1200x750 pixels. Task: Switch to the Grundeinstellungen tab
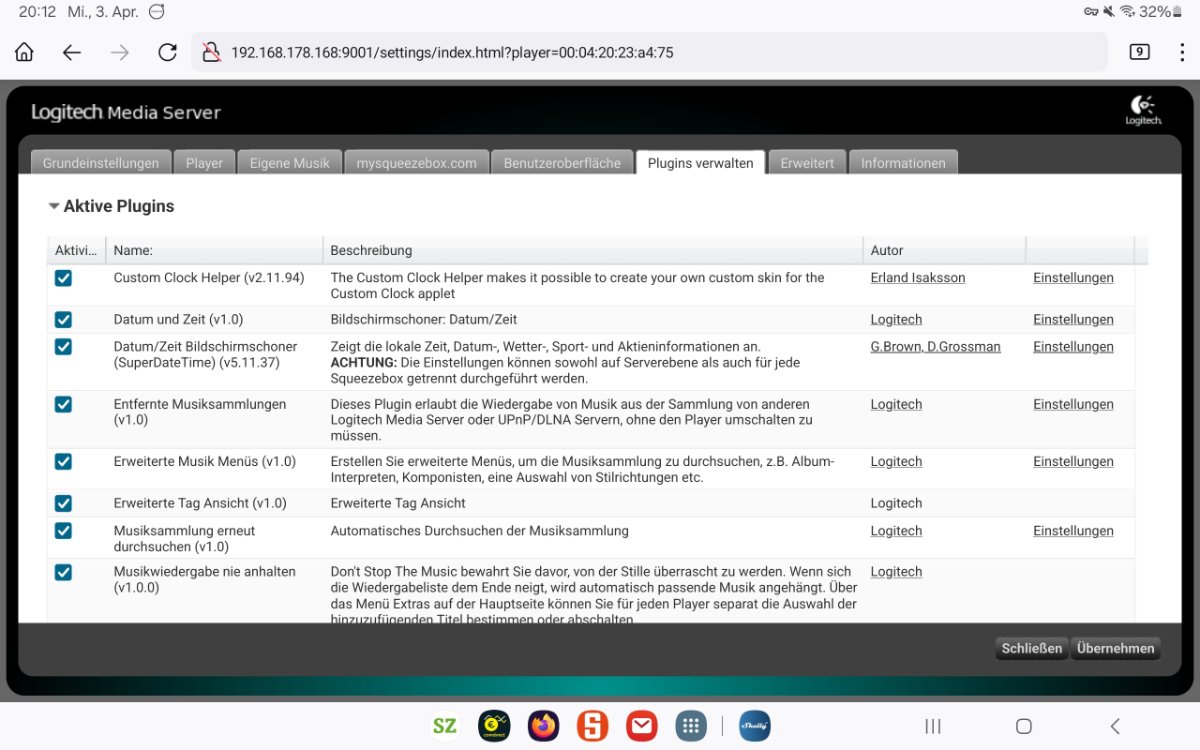(x=101, y=163)
